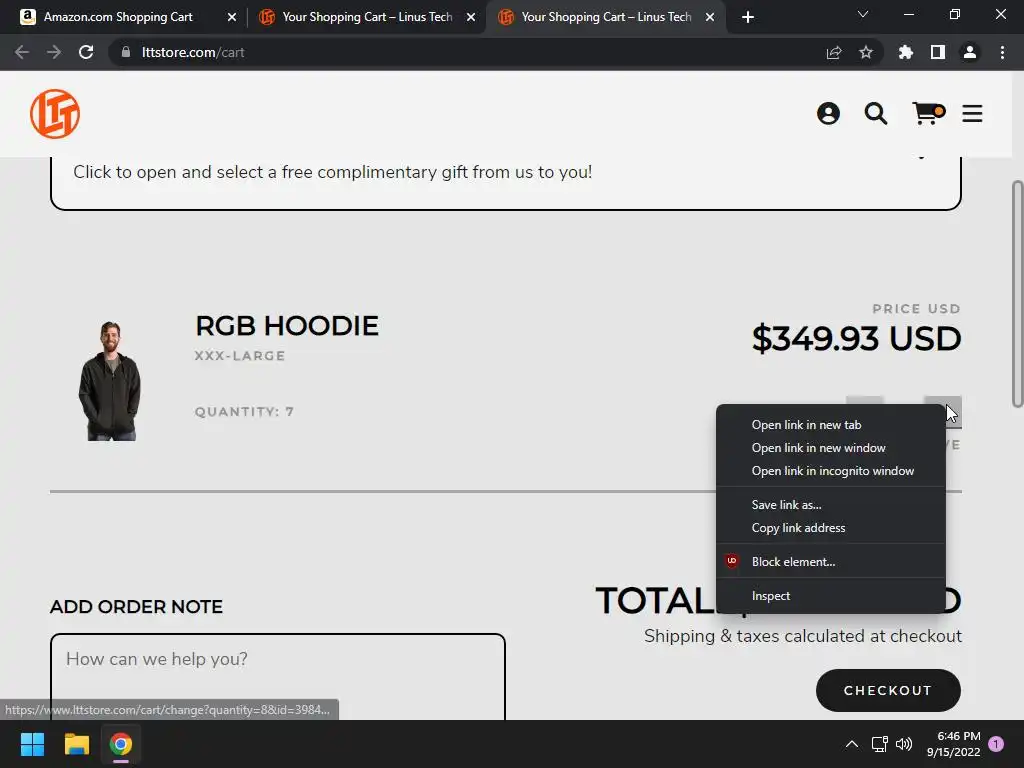Open Chrome extensions puzzle icon
Screen dimensions: 1024x768
(905, 52)
